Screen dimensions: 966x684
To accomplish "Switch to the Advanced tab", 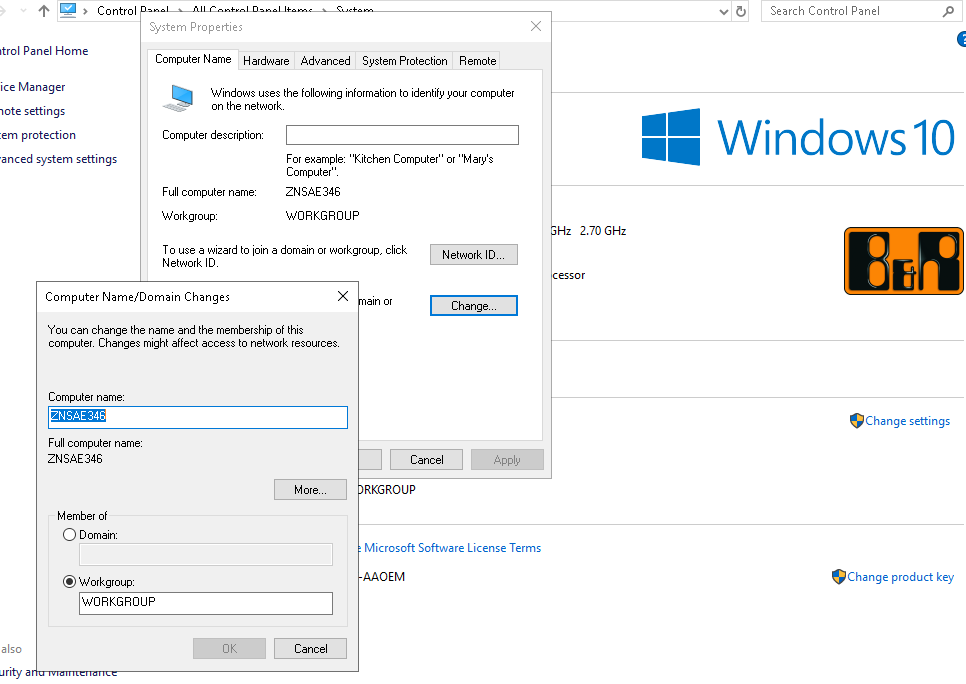I will pyautogui.click(x=325, y=60).
